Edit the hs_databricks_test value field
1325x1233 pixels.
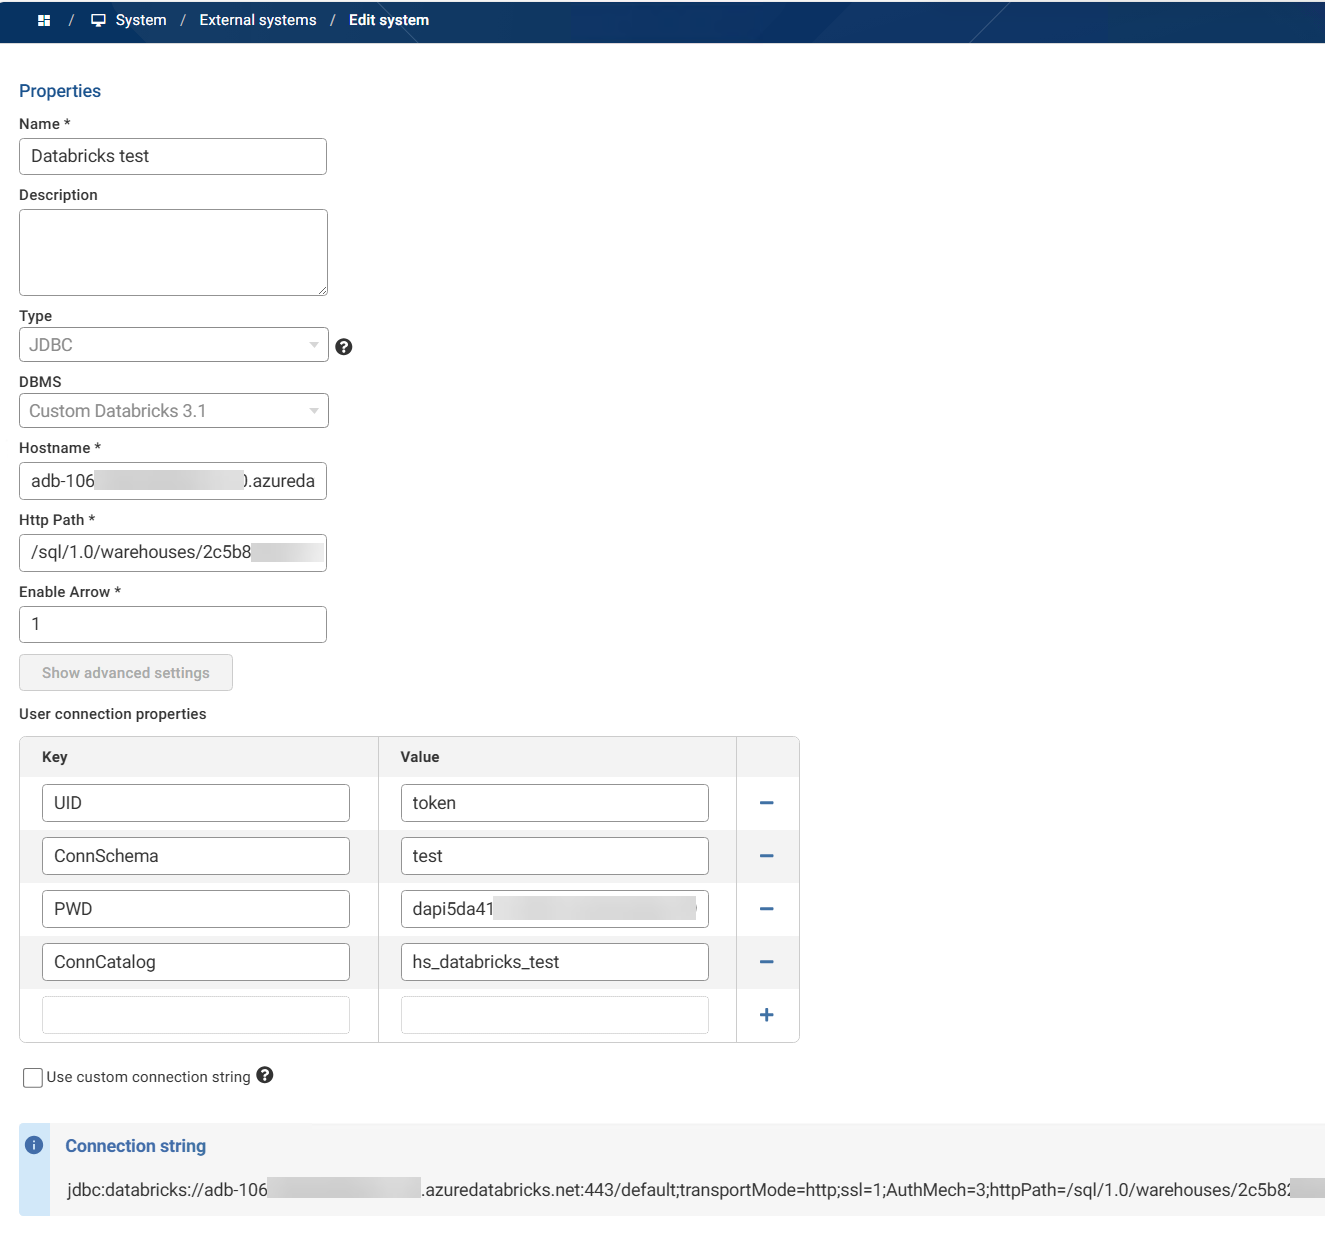tap(555, 962)
